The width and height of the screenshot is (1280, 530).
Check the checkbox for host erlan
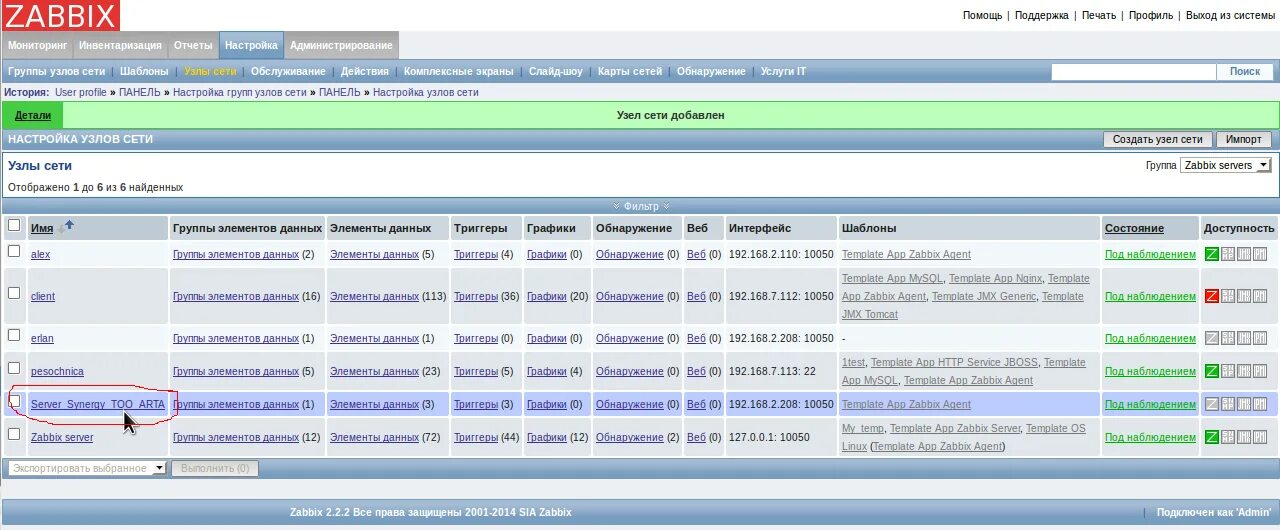(x=14, y=335)
